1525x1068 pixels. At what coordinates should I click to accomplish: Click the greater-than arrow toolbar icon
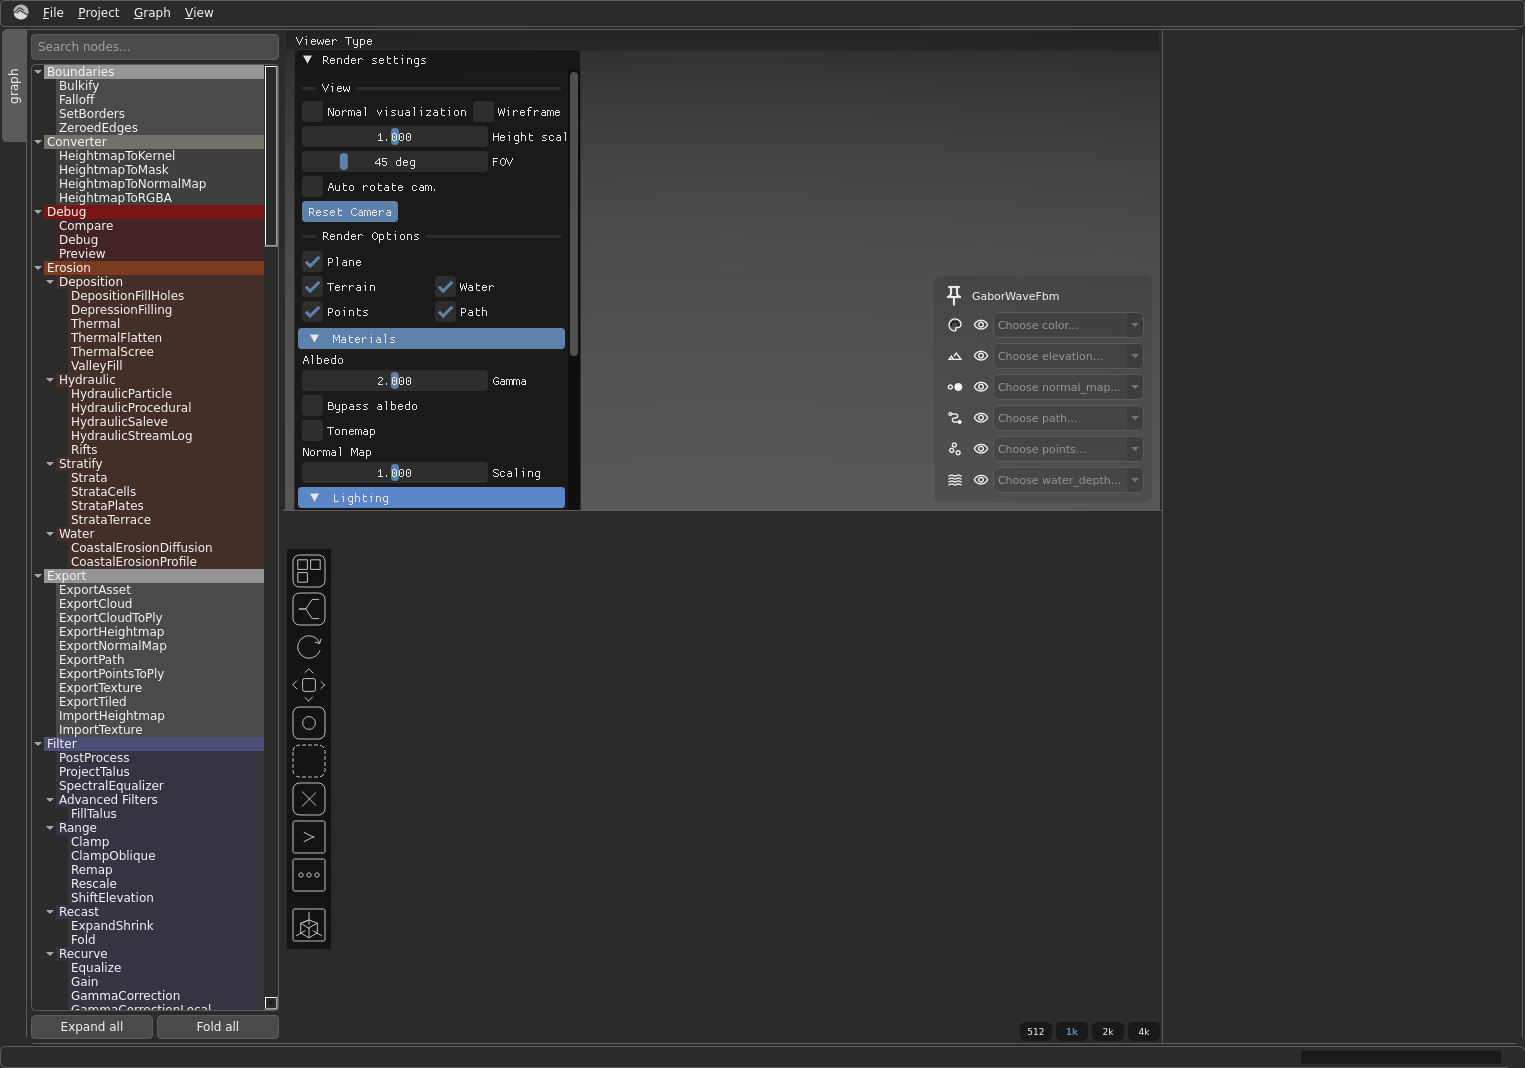click(x=309, y=837)
